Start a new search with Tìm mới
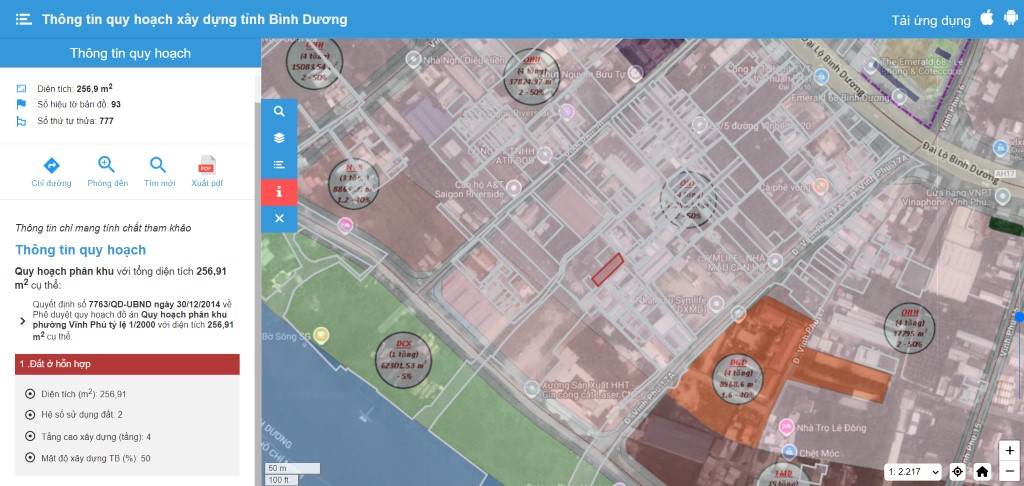Viewport: 1024px width, 486px height. click(159, 166)
